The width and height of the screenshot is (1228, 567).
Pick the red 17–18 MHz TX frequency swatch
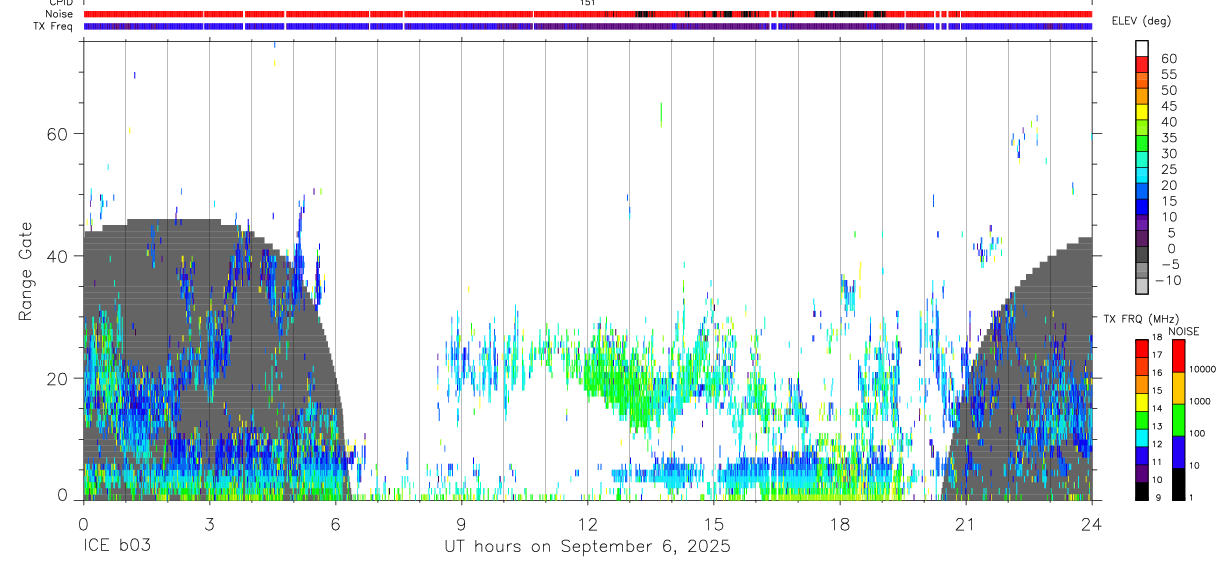[1142, 348]
